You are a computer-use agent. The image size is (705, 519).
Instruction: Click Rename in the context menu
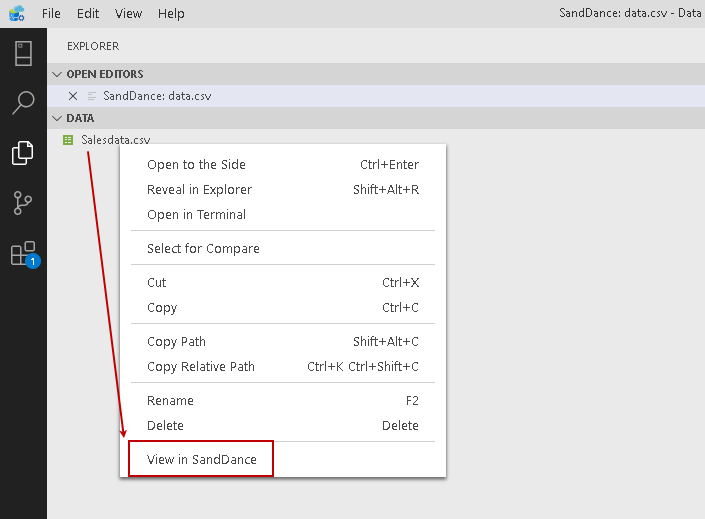point(170,401)
